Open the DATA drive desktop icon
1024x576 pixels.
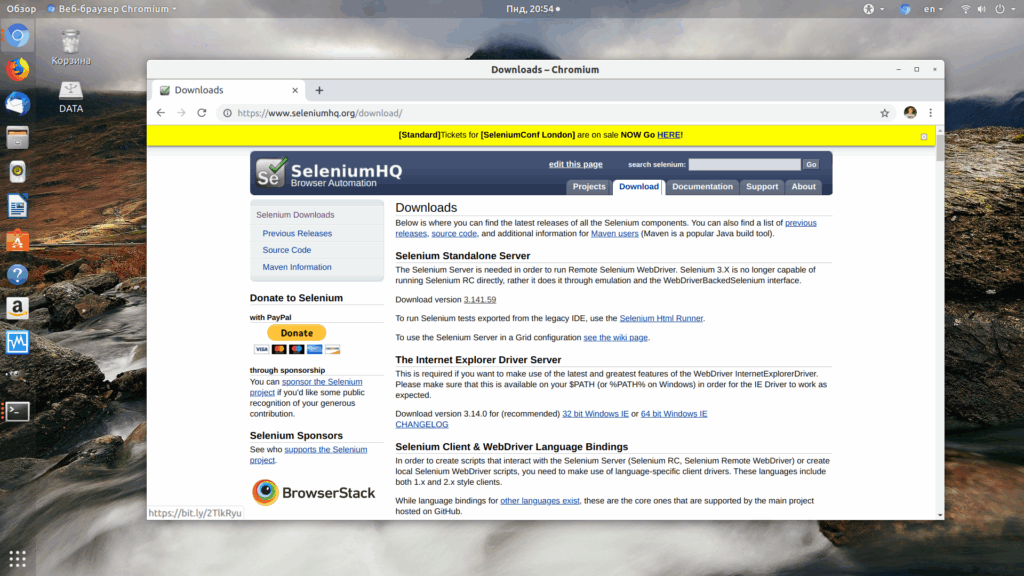coord(71,97)
